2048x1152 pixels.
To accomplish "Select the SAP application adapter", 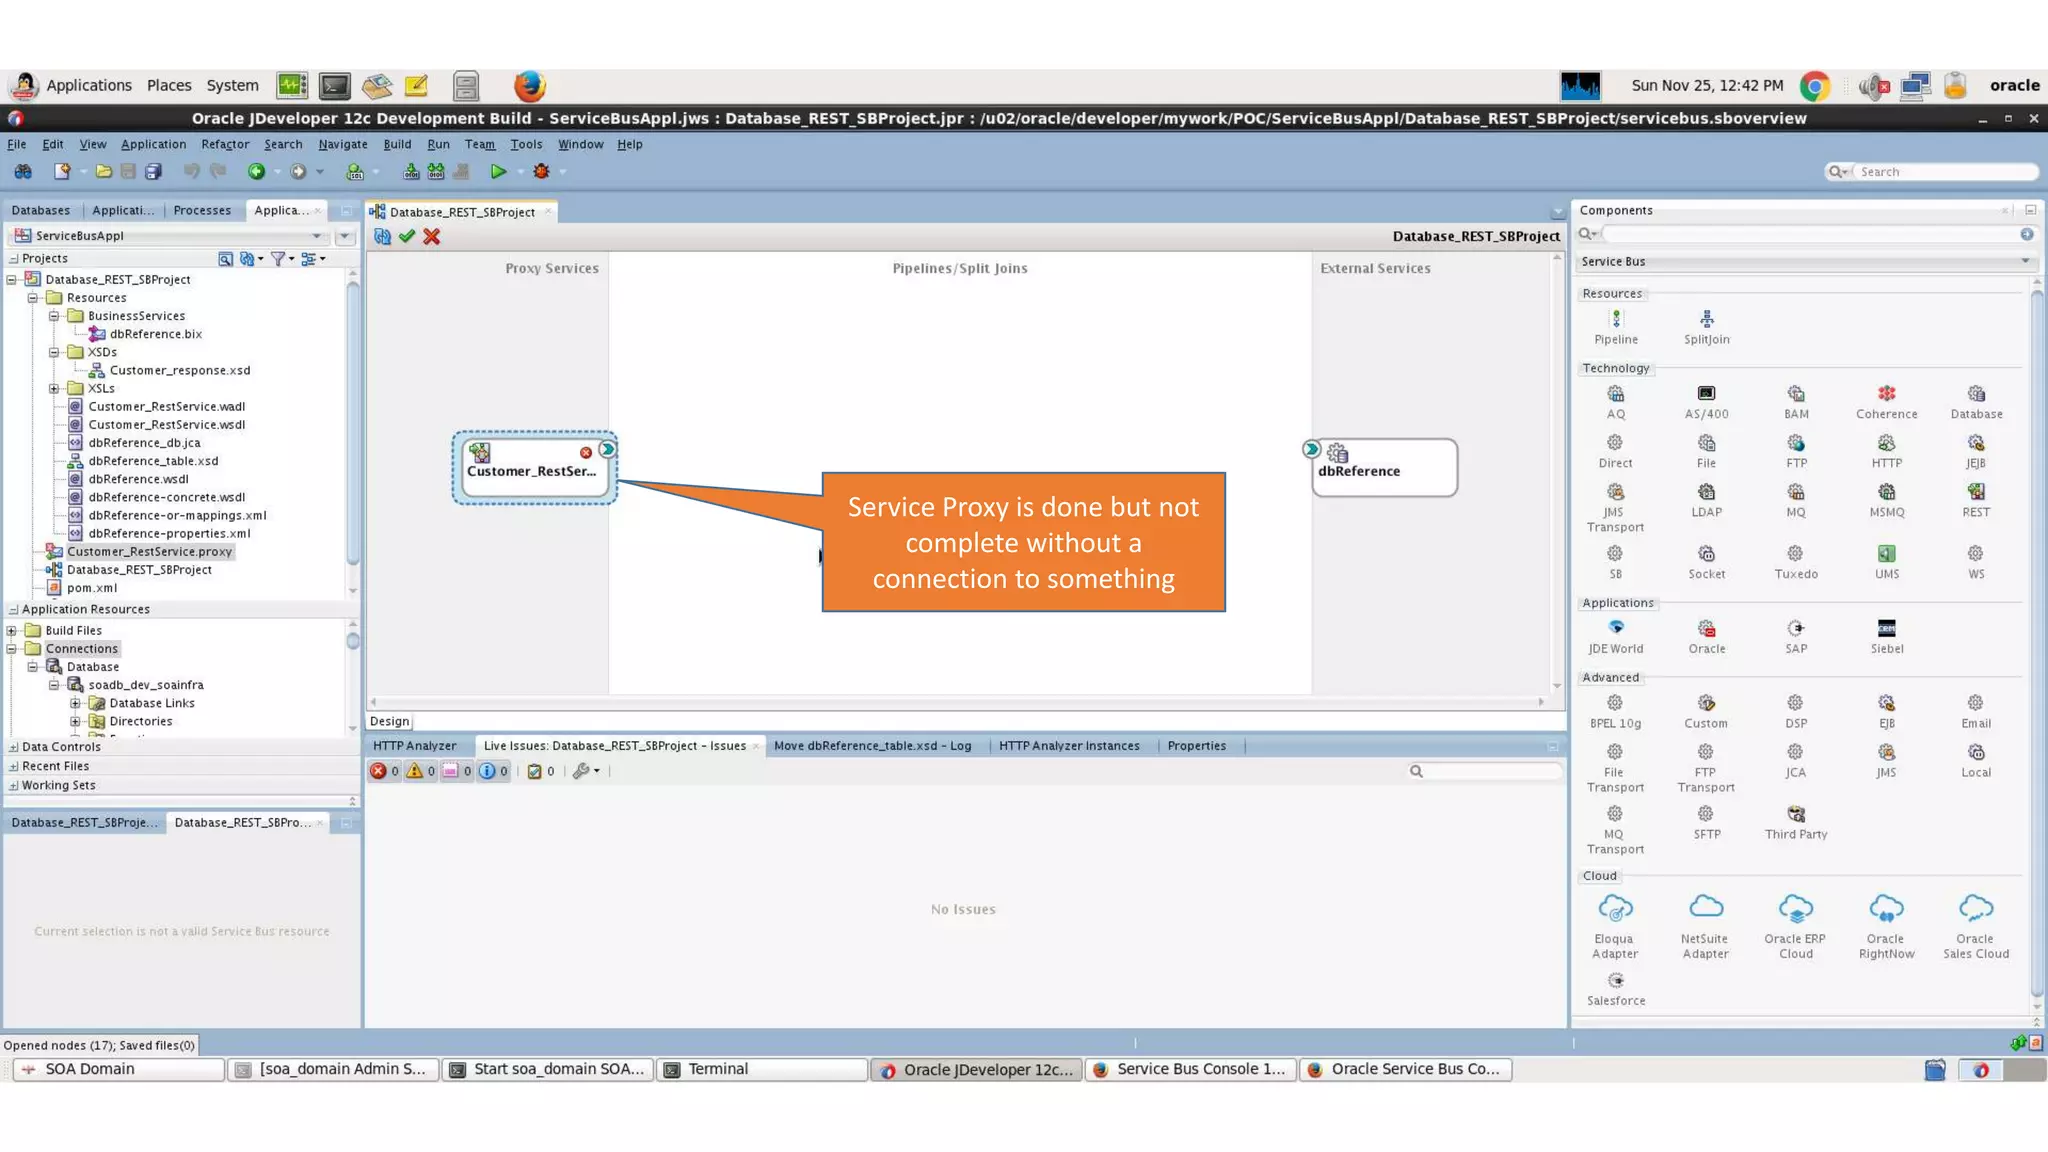I will click(1796, 628).
